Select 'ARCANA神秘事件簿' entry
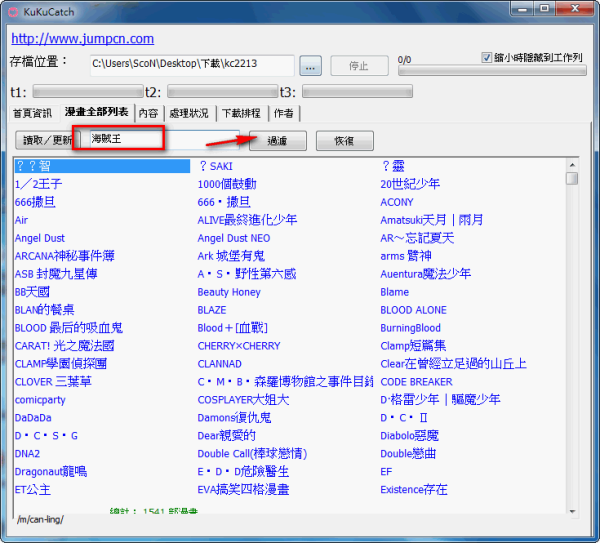Viewport: 600px width, 543px height. pos(65,256)
